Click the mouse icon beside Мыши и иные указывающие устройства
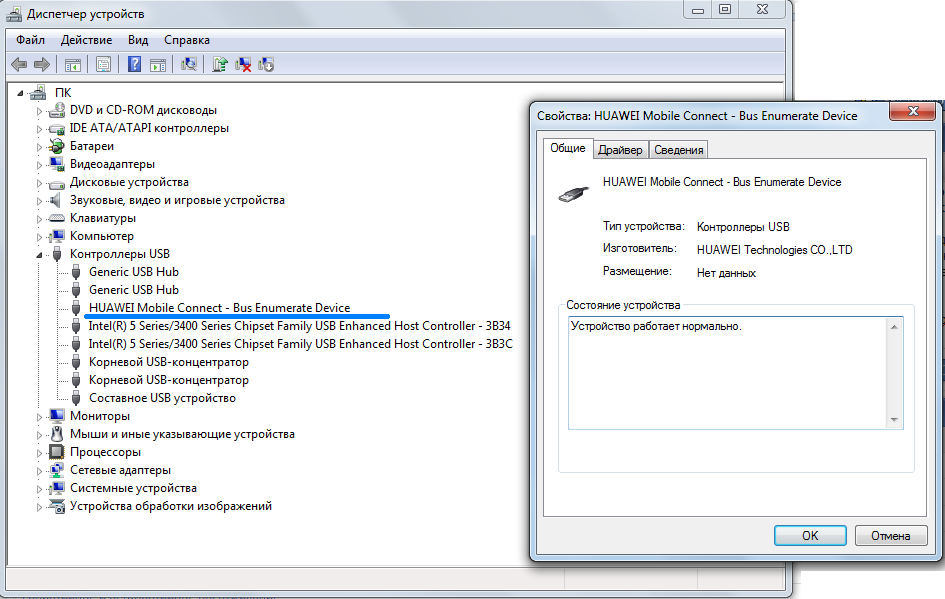Screen dimensions: 945x599 pos(57,434)
